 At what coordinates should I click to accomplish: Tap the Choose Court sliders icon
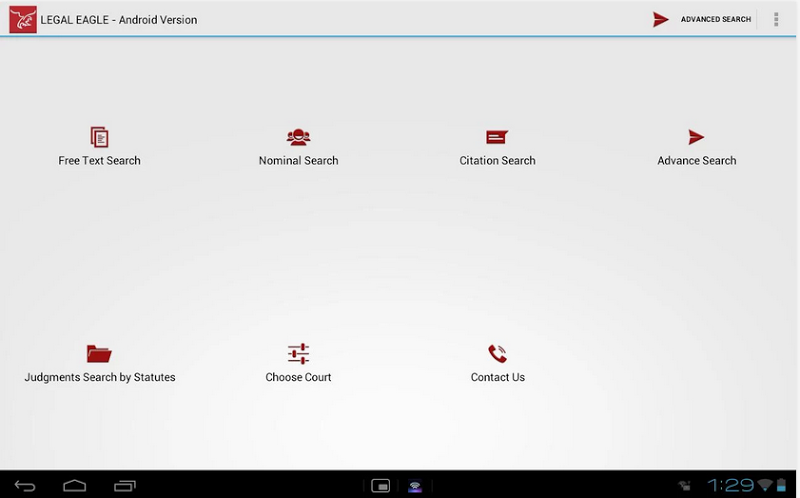(x=298, y=353)
